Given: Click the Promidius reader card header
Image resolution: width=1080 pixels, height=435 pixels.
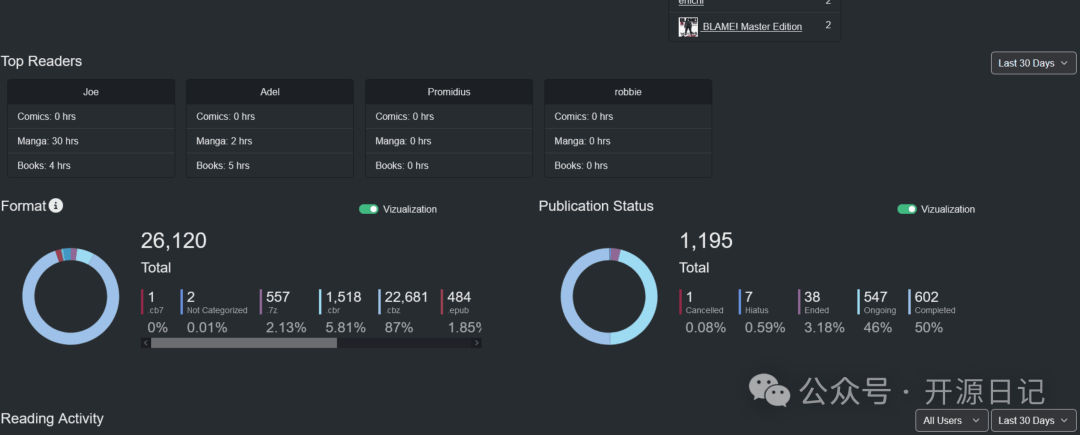Looking at the screenshot, I should click(x=449, y=92).
